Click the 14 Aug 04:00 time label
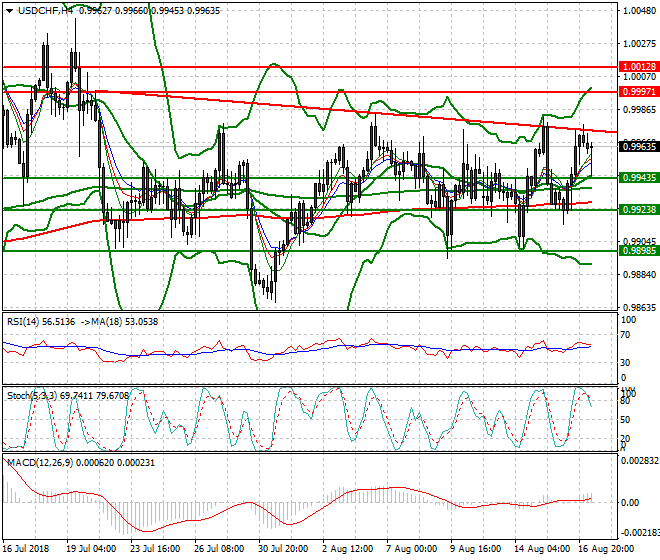The height and width of the screenshot is (560, 660). point(540,549)
